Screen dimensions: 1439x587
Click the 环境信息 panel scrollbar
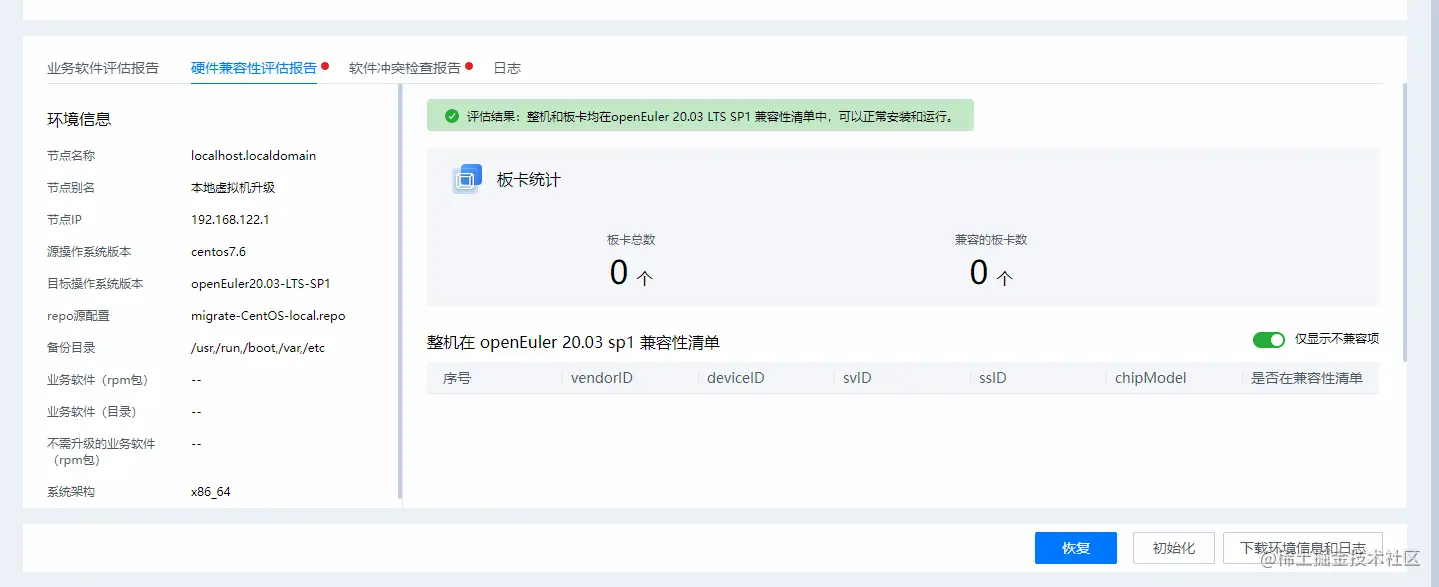pyautogui.click(x=400, y=292)
